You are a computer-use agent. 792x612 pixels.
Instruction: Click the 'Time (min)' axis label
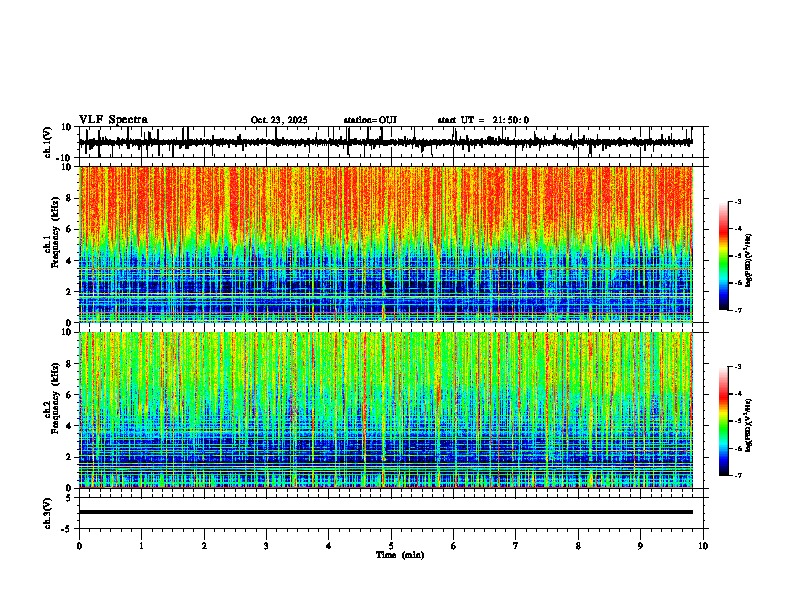(400, 555)
